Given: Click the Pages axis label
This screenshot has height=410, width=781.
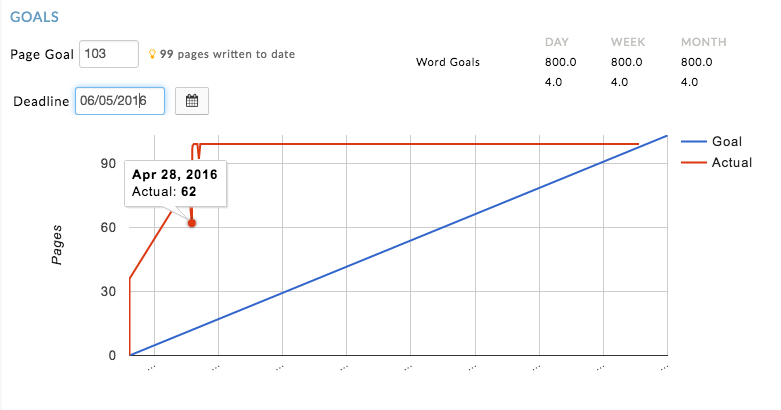Looking at the screenshot, I should point(57,245).
